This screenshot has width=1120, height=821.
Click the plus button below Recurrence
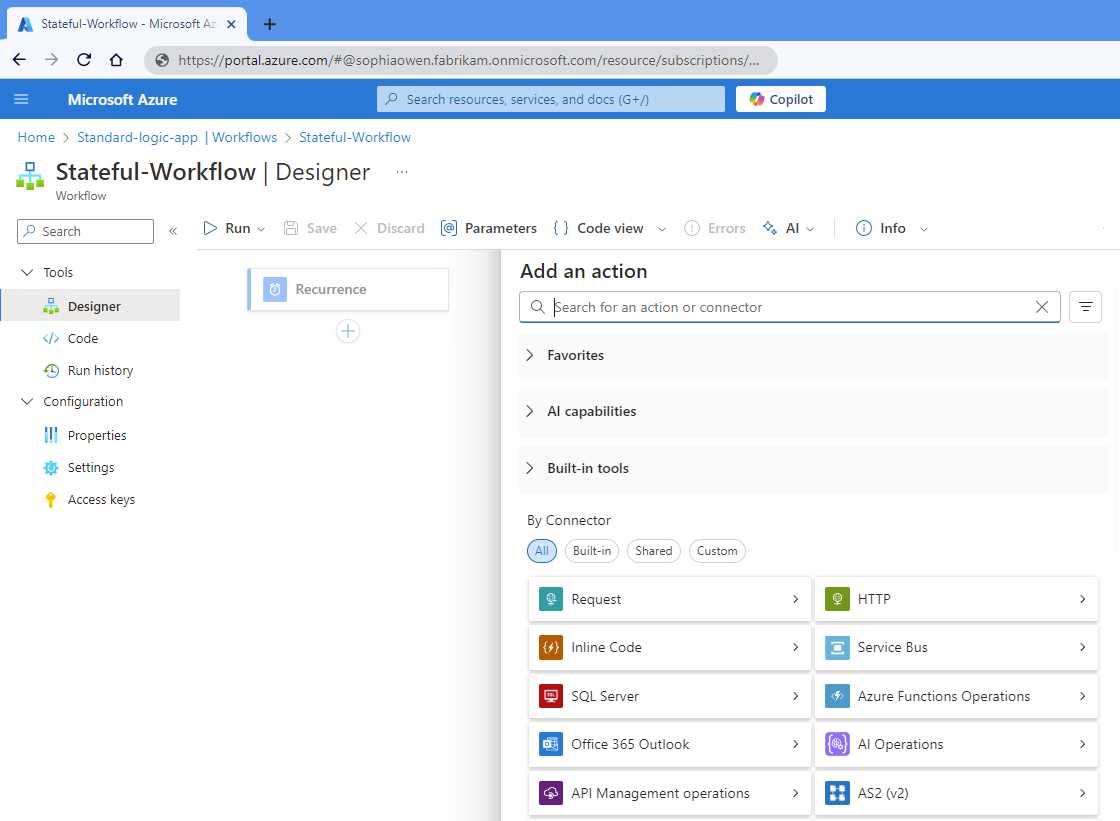coord(348,331)
